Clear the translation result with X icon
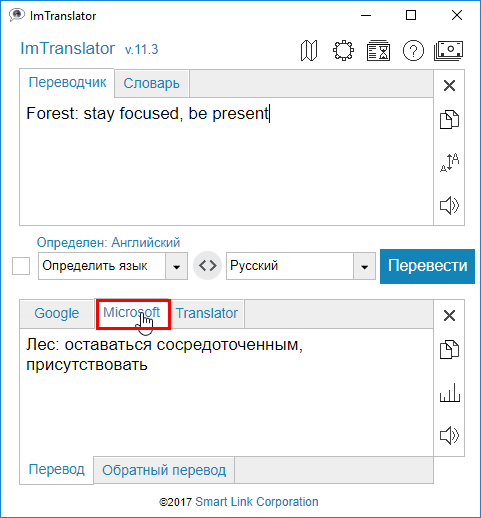This screenshot has width=481, height=518. point(449,315)
